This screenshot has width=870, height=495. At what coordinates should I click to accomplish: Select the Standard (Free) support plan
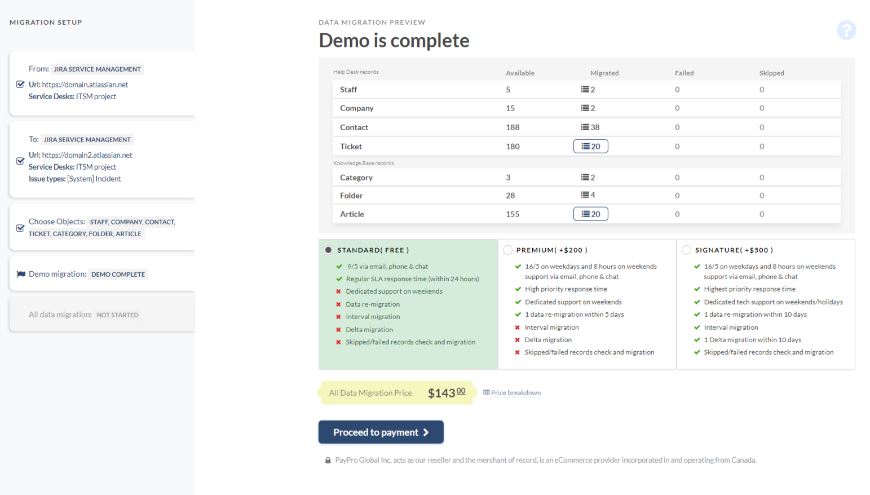[x=328, y=250]
